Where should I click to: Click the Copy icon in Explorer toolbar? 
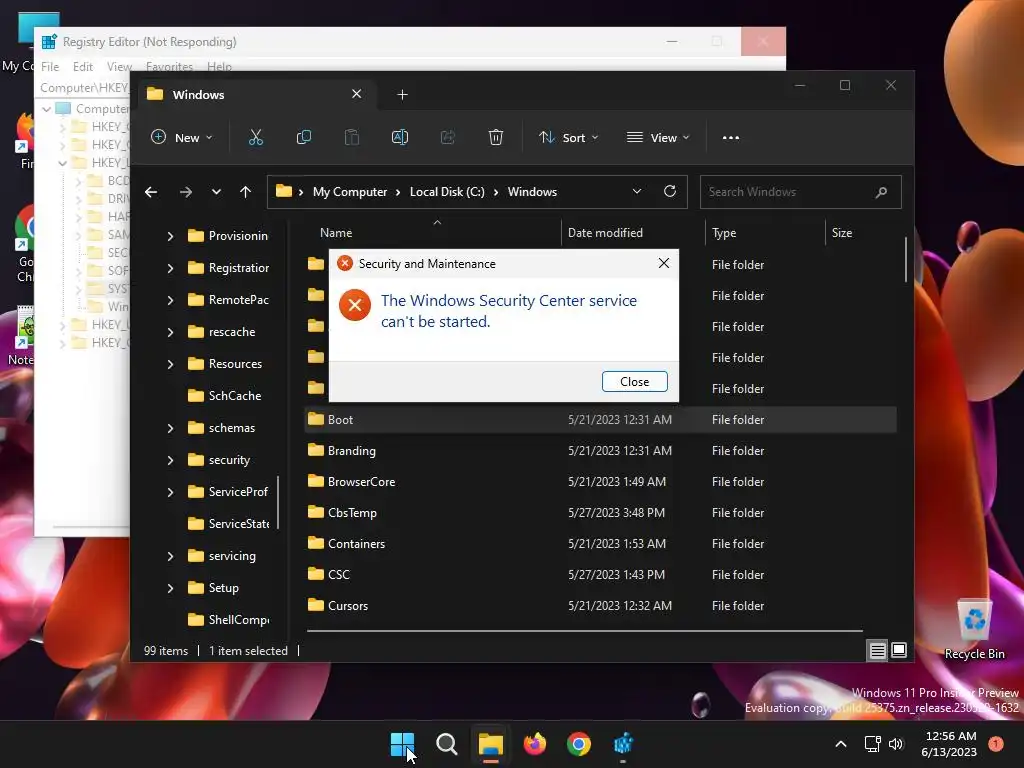(x=304, y=138)
